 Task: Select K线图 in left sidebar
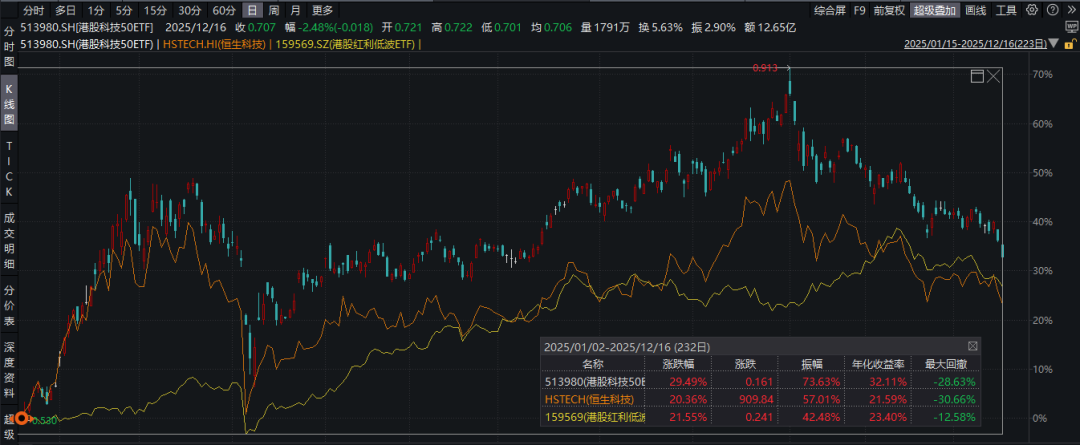click(x=9, y=105)
